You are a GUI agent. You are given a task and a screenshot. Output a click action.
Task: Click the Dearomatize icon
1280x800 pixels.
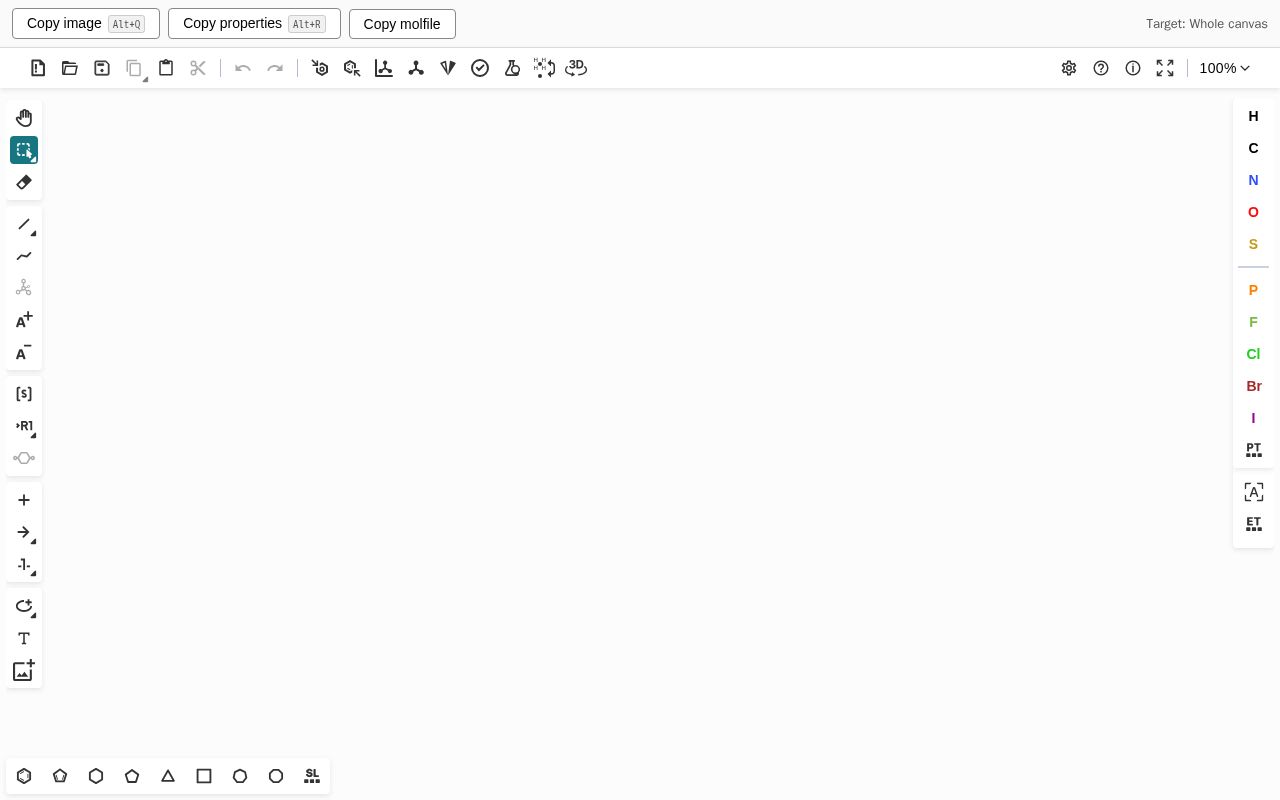[352, 68]
